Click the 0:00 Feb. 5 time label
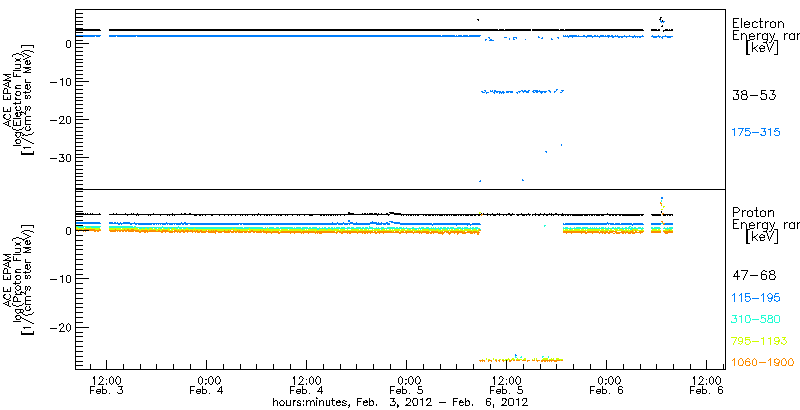 [407, 385]
